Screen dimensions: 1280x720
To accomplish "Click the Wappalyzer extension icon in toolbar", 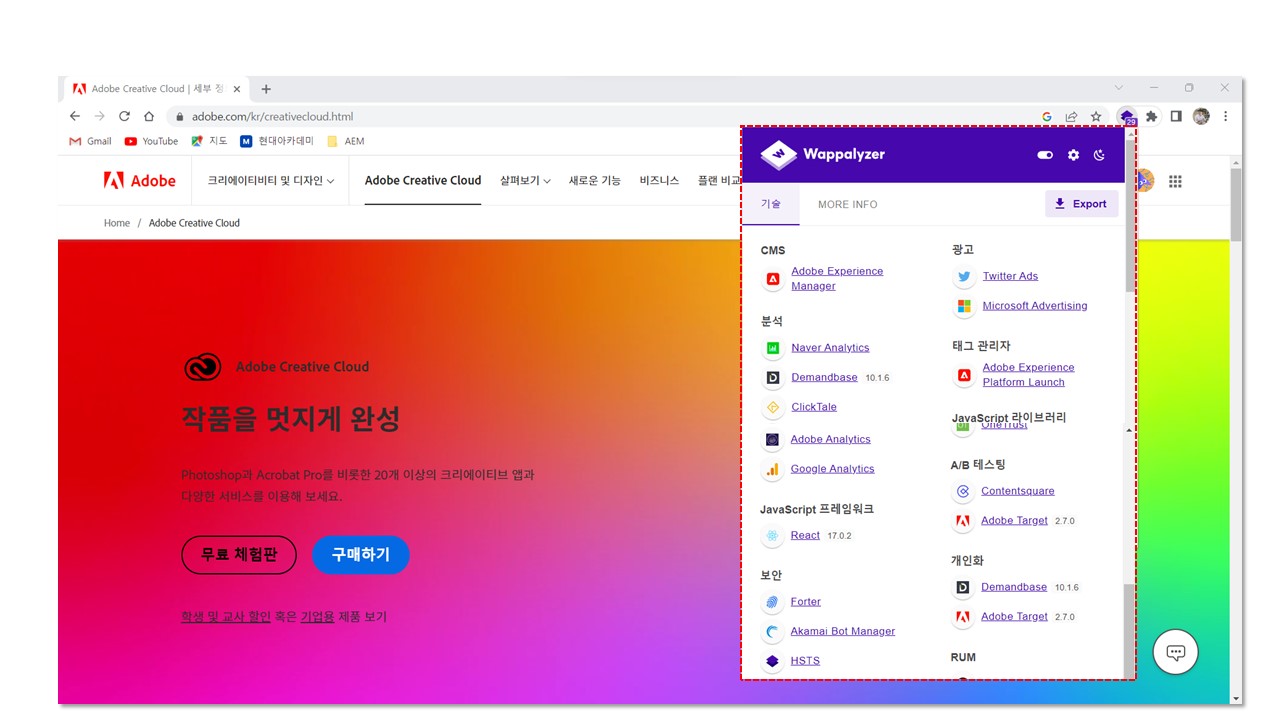I will coord(1127,117).
